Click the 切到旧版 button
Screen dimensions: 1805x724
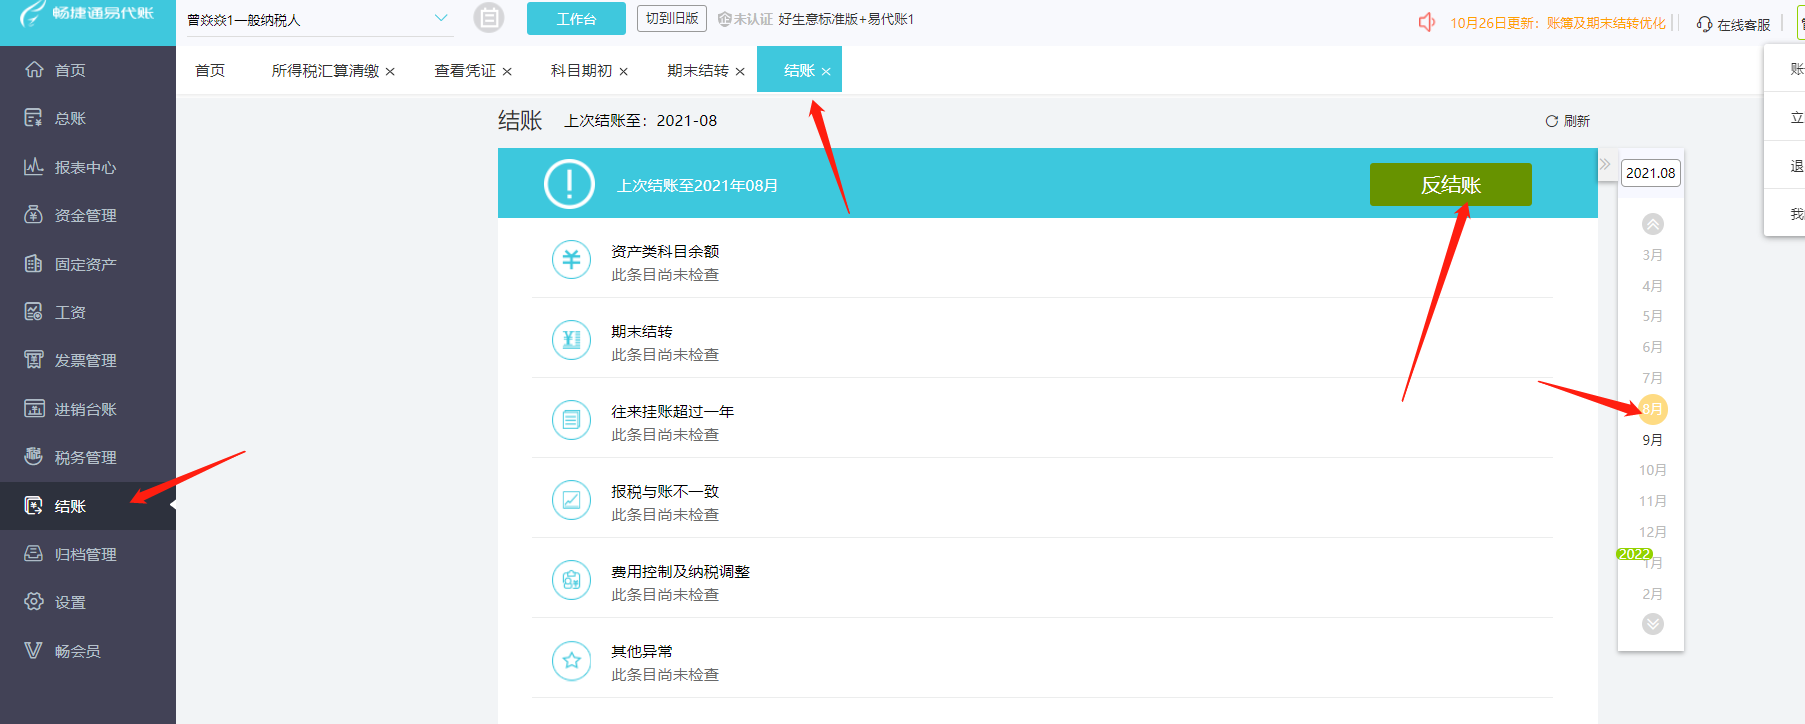(672, 19)
